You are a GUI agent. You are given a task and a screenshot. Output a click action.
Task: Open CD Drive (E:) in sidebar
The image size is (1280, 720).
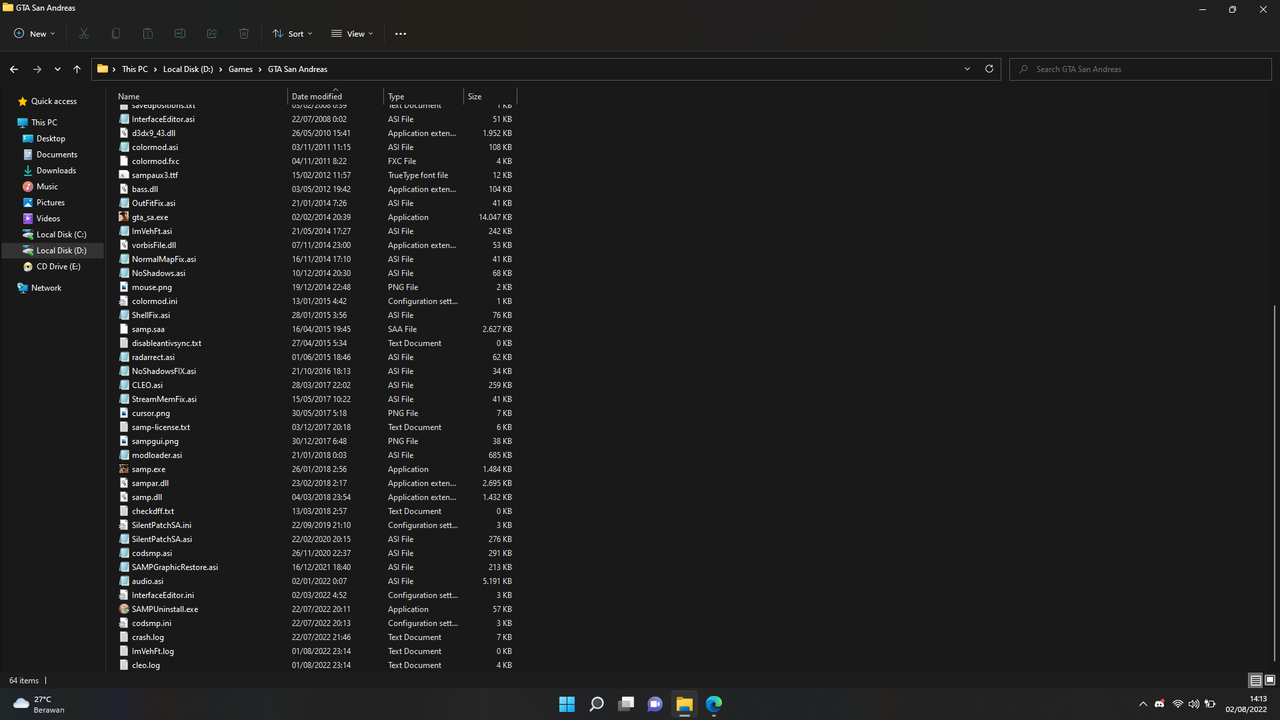point(58,267)
